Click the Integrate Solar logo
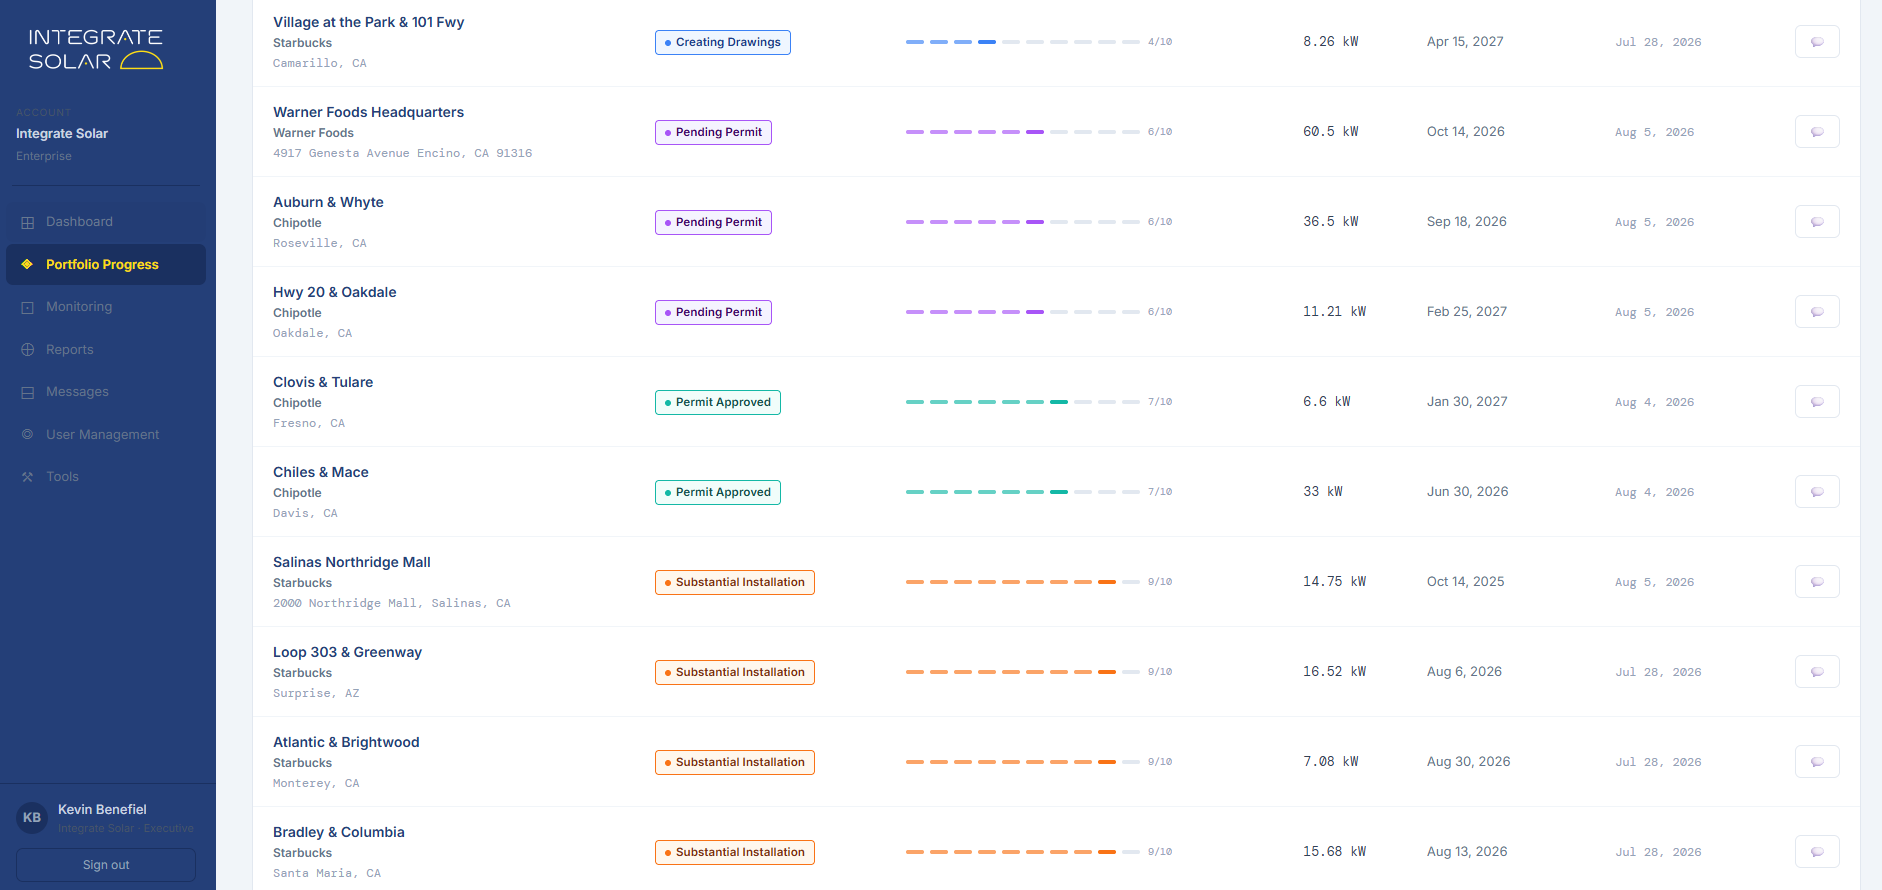 95,49
